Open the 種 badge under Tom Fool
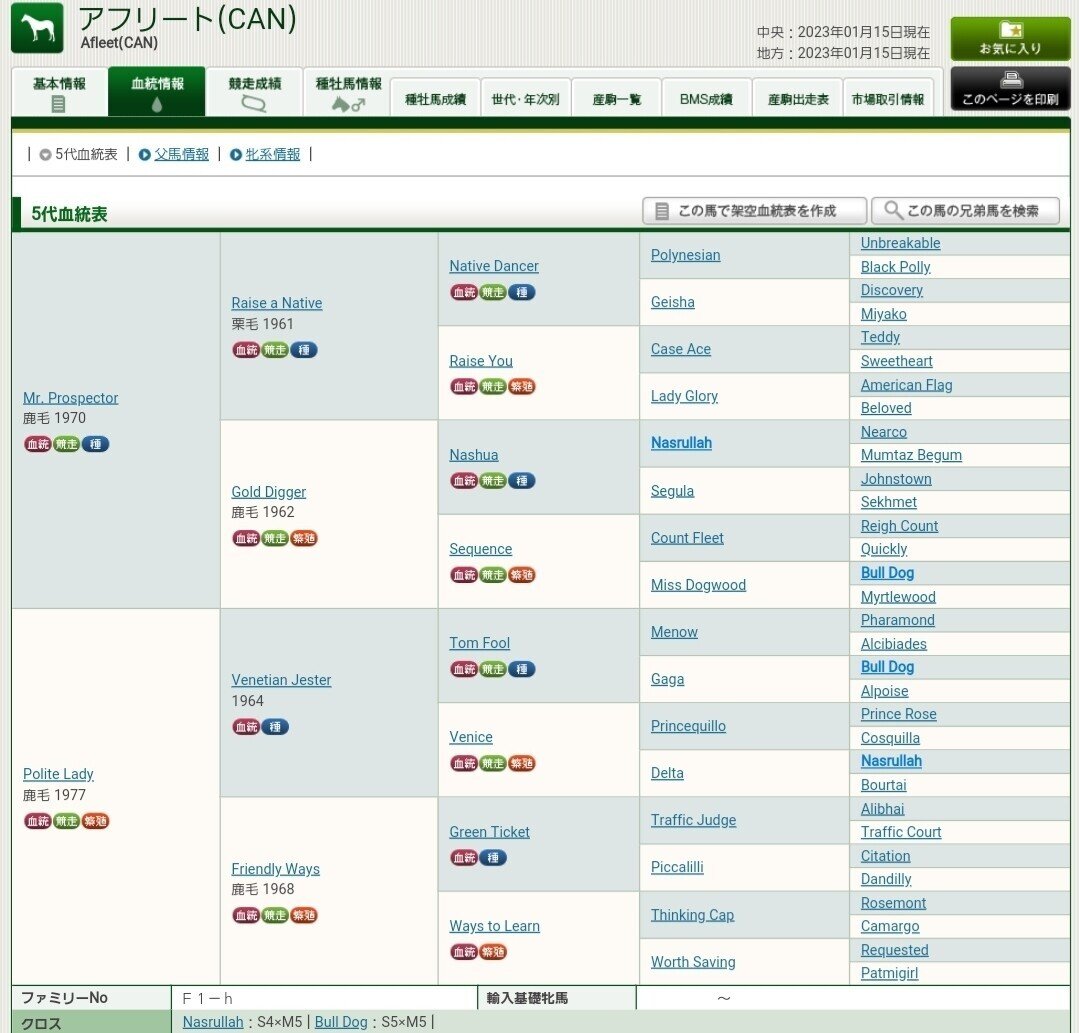 tap(522, 669)
